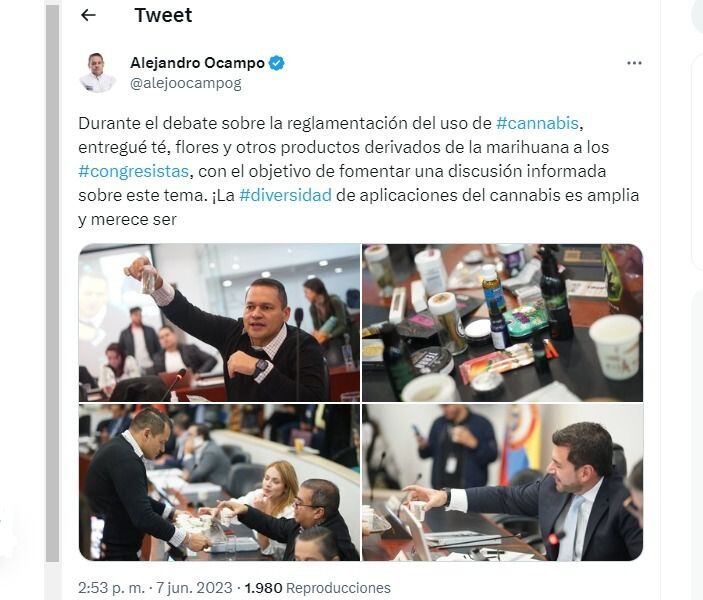Click the gray vertical bar on the left edge
This screenshot has width=703, height=600.
pyautogui.click(x=52, y=283)
